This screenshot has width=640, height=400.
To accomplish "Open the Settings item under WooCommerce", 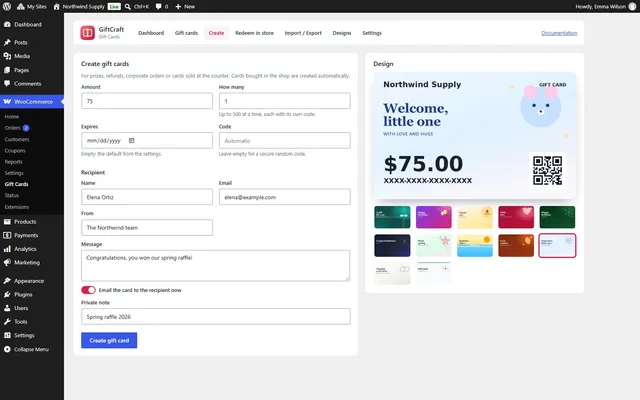I will coord(14,173).
